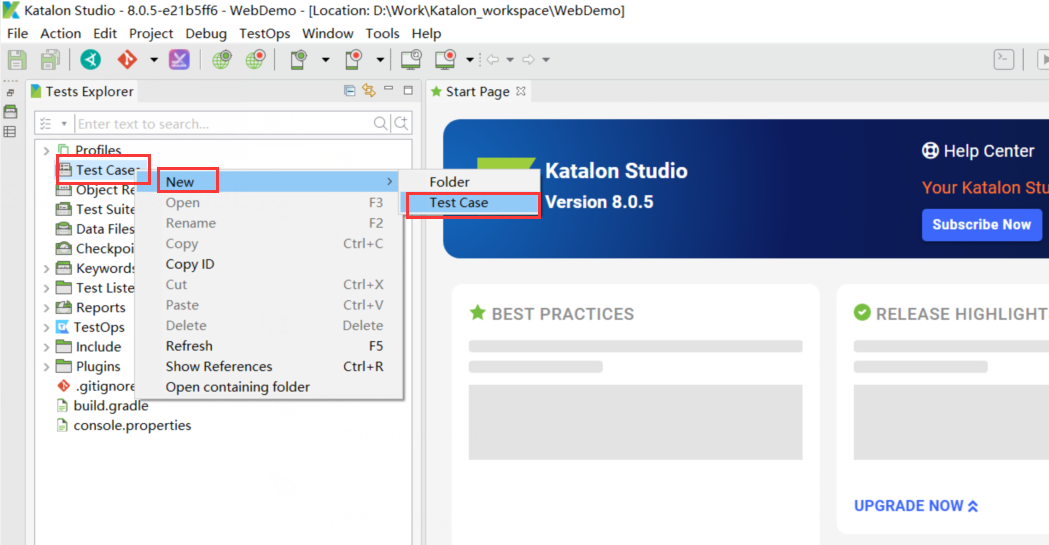Click the Spy Web globe icon

pyautogui.click(x=222, y=60)
